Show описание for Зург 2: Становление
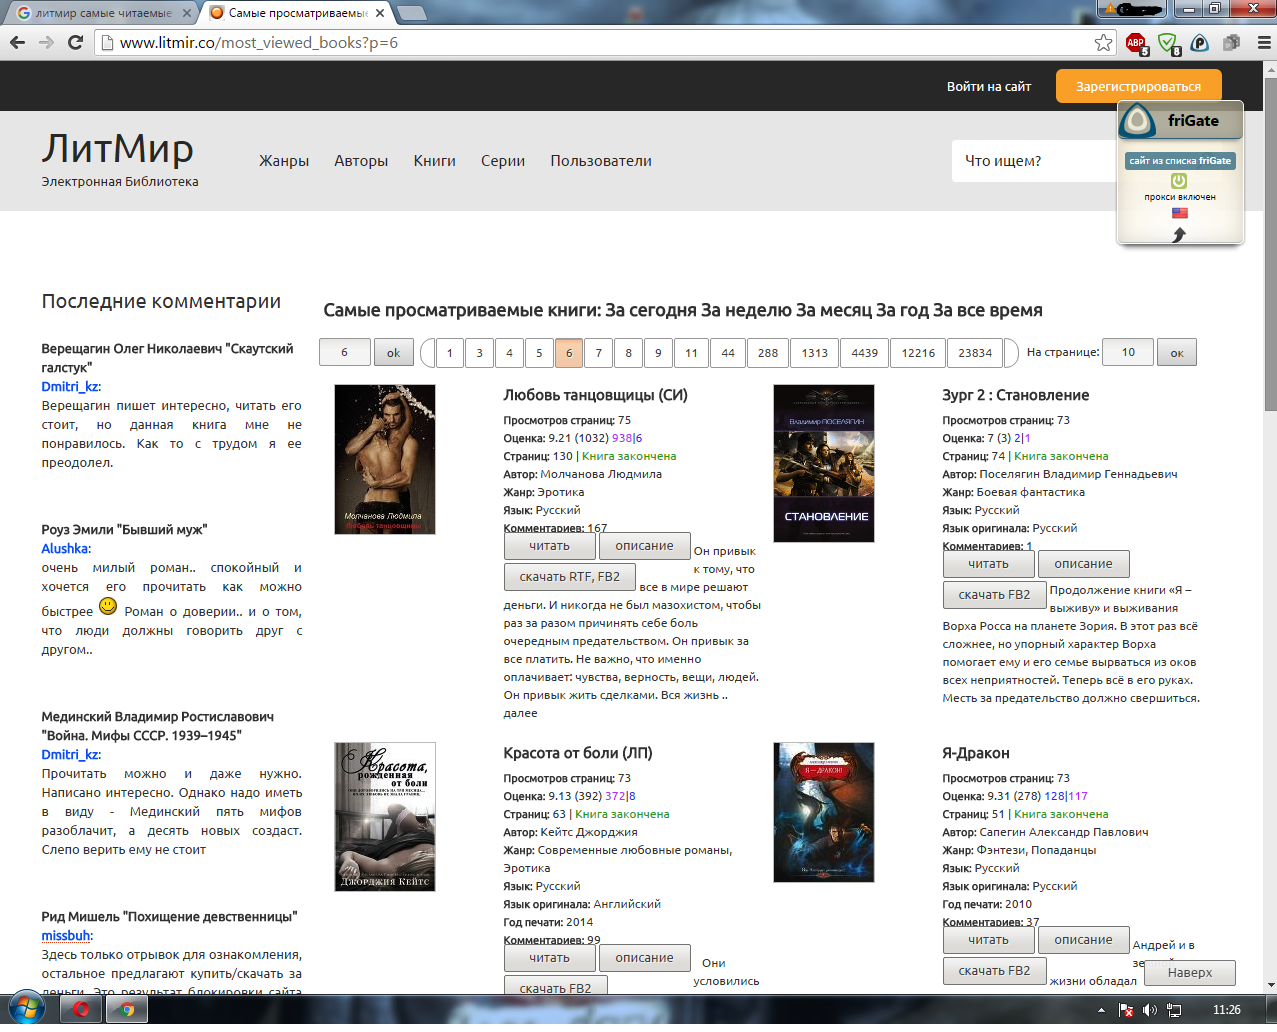Screen dimensions: 1277x1032 tap(1083, 564)
